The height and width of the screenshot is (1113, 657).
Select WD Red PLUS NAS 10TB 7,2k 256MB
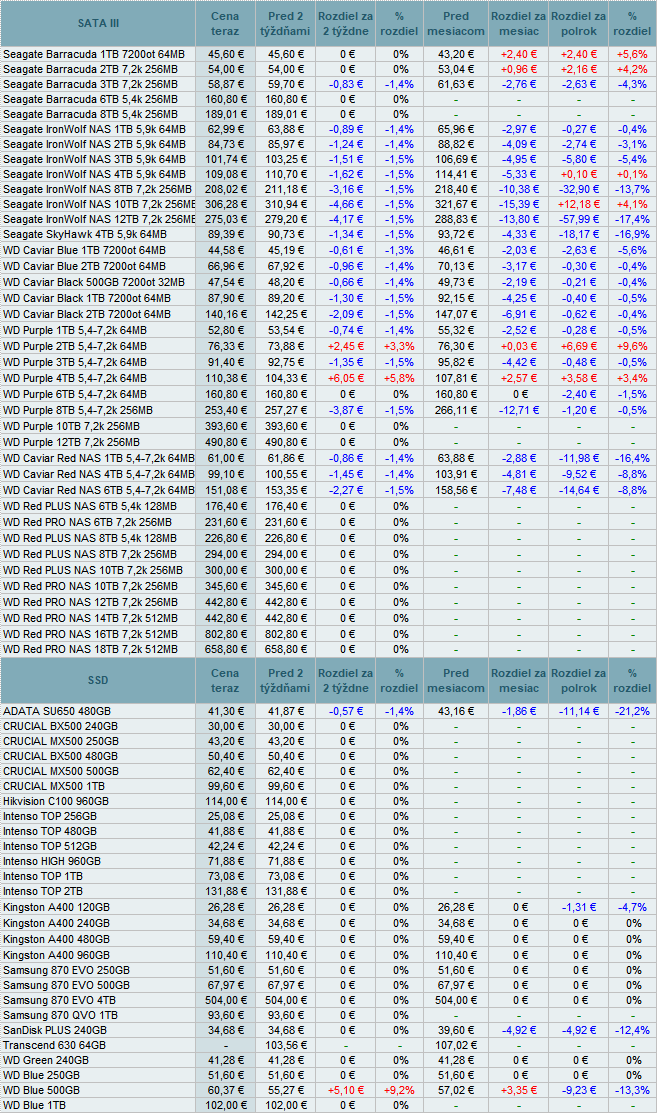pyautogui.click(x=93, y=570)
